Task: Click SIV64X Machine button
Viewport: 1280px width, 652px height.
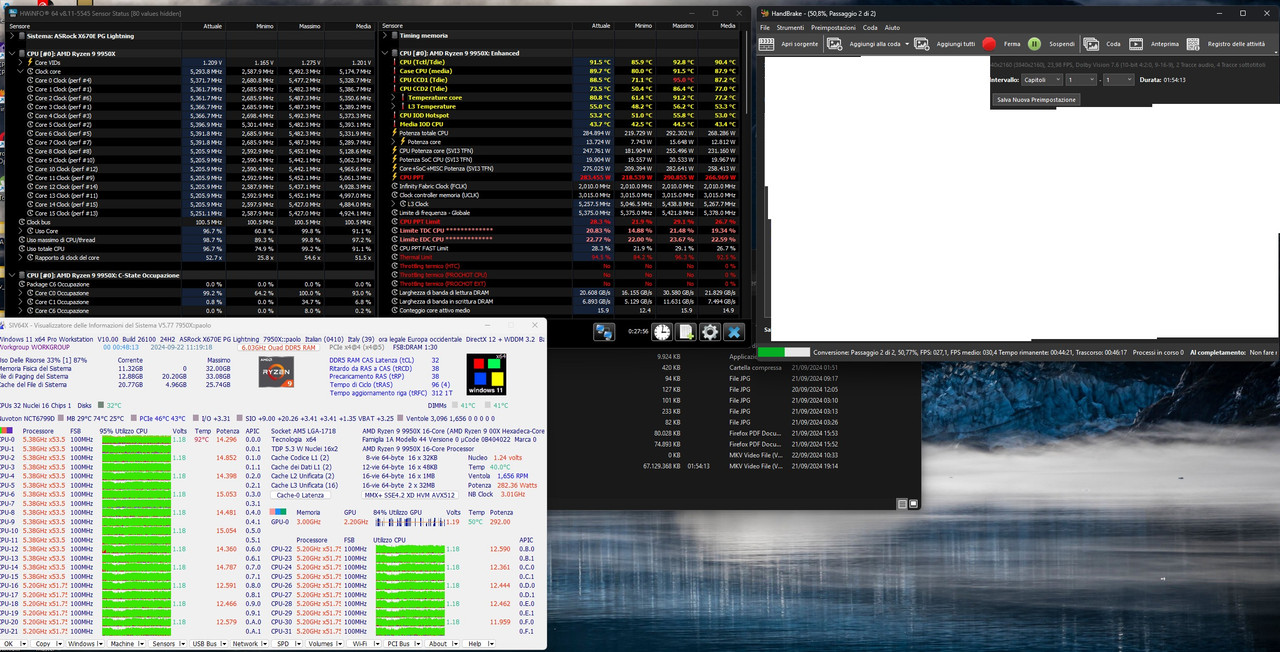Action: point(122,644)
